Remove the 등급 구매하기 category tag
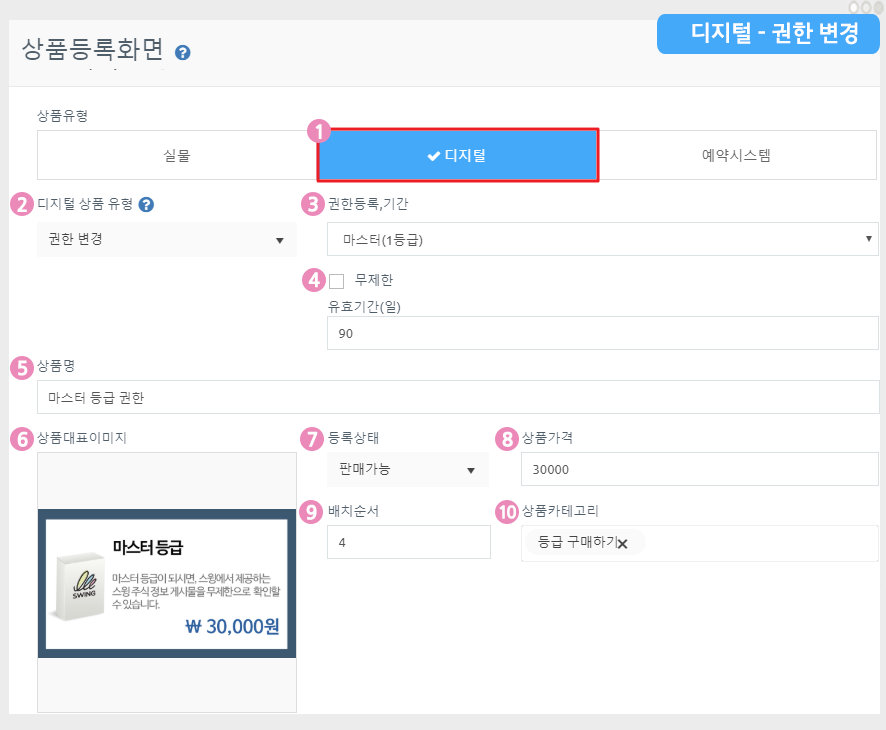The image size is (886, 730). pyautogui.click(x=622, y=543)
